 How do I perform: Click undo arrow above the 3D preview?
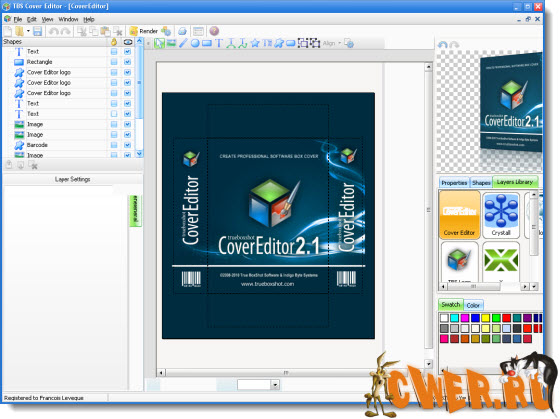(443, 45)
